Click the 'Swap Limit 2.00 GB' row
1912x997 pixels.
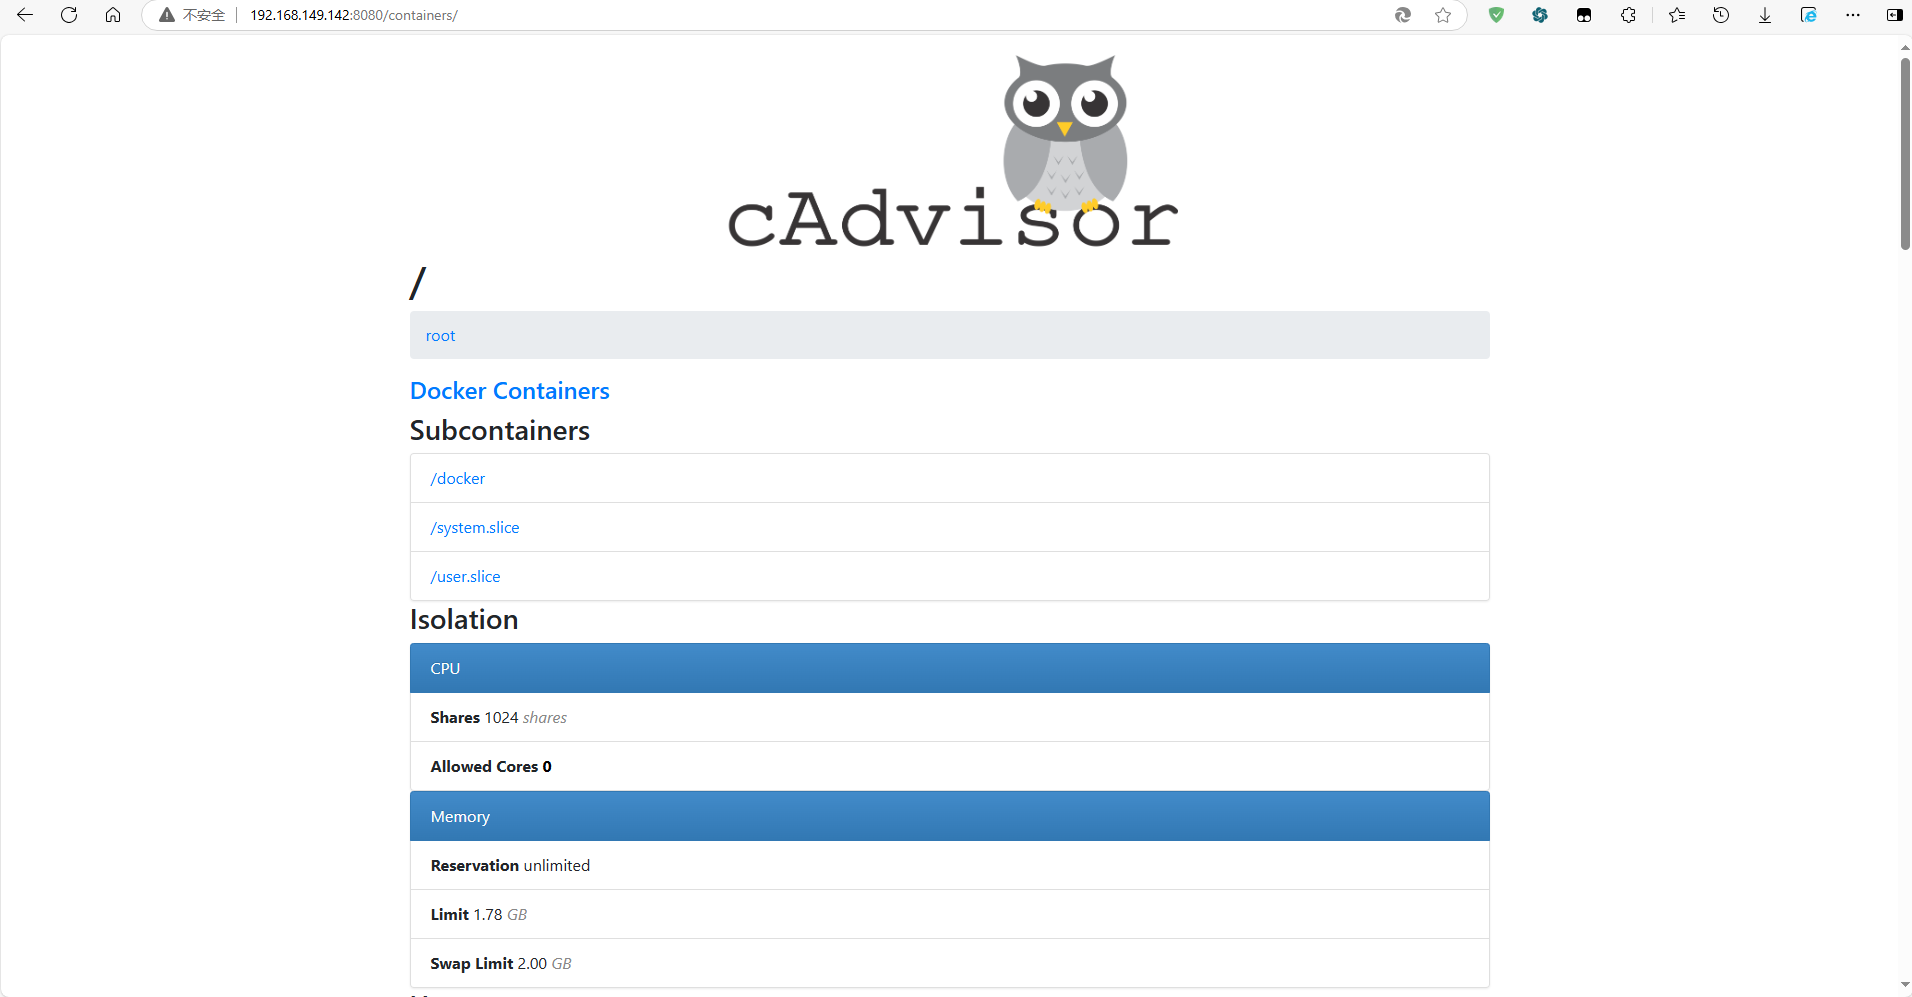point(950,964)
